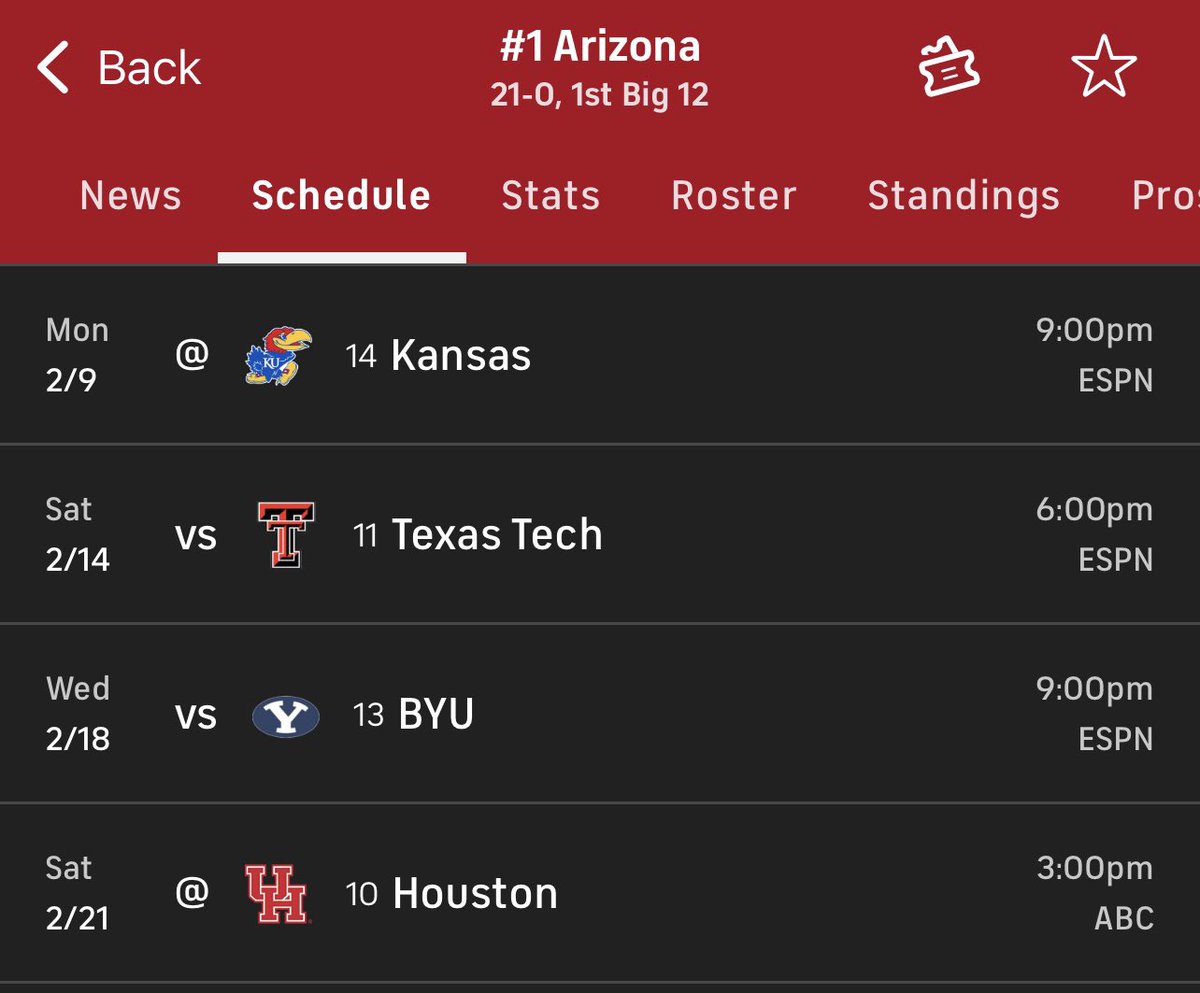Open the partially visible Pro tab

click(x=1165, y=195)
